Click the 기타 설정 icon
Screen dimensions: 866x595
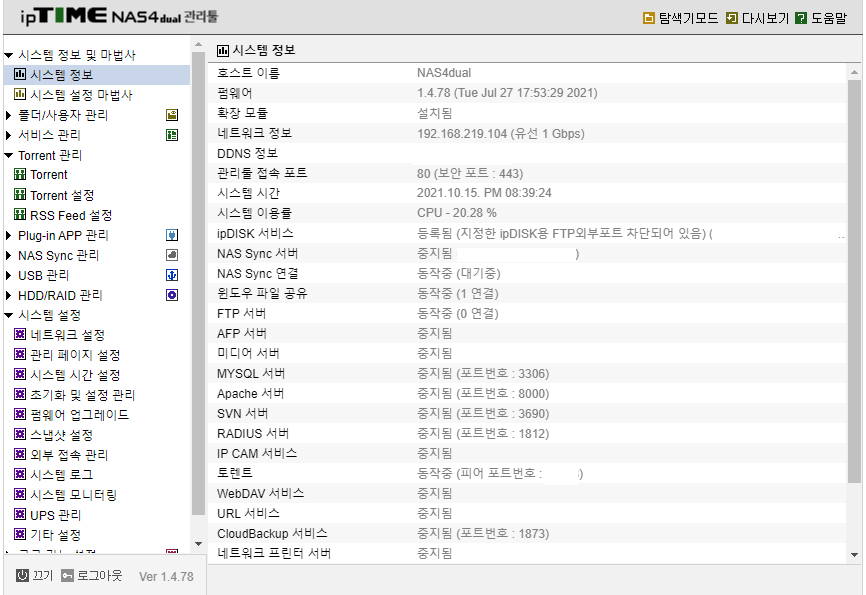(x=20, y=534)
